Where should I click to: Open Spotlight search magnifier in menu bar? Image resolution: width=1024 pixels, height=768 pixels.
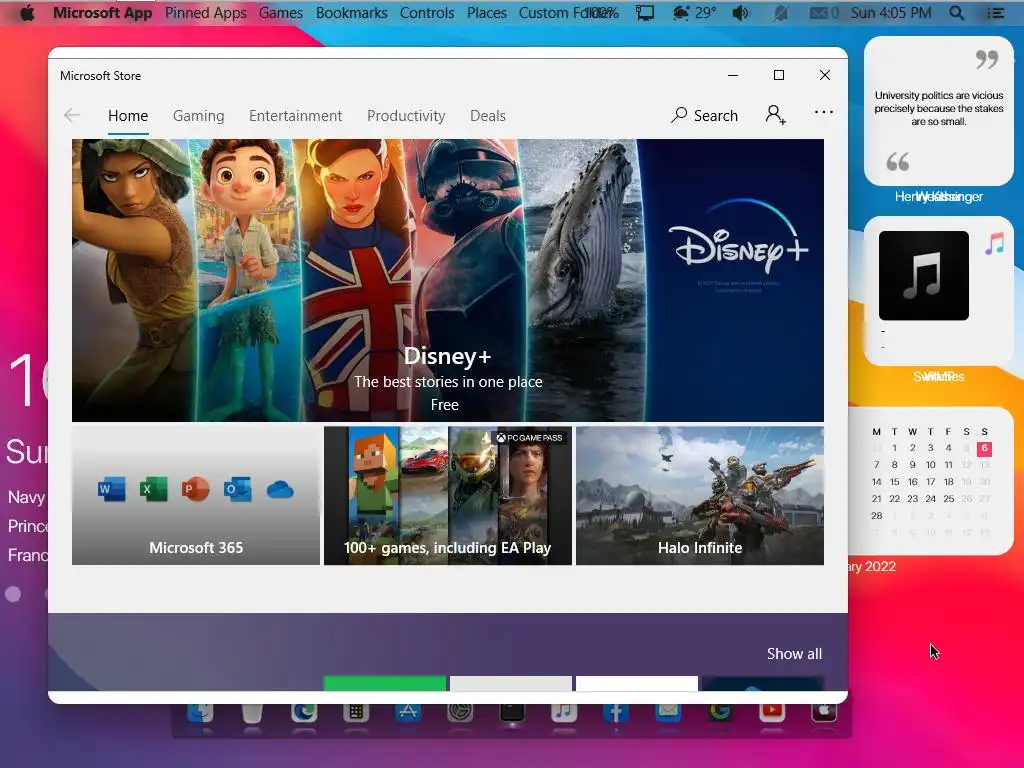point(957,13)
